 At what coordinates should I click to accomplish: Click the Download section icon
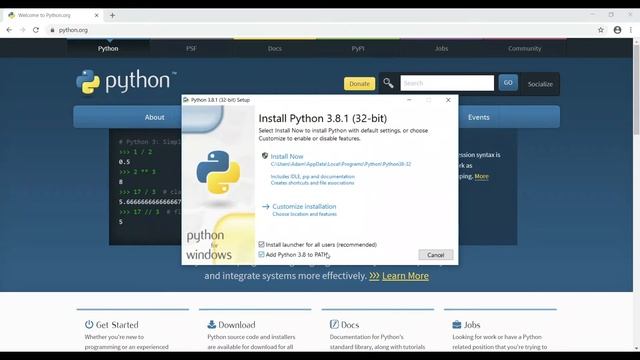pos(211,324)
